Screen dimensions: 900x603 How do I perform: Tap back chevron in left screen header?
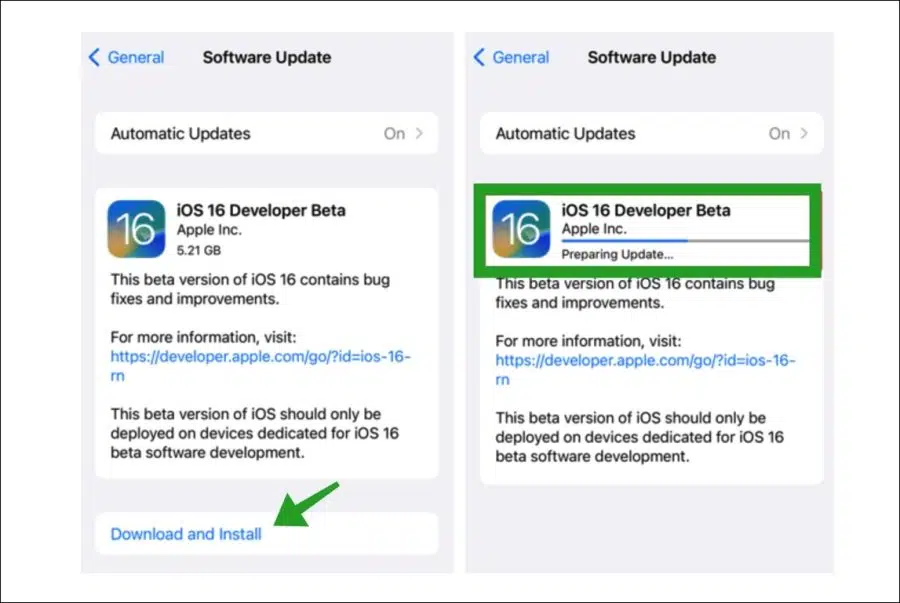(94, 57)
